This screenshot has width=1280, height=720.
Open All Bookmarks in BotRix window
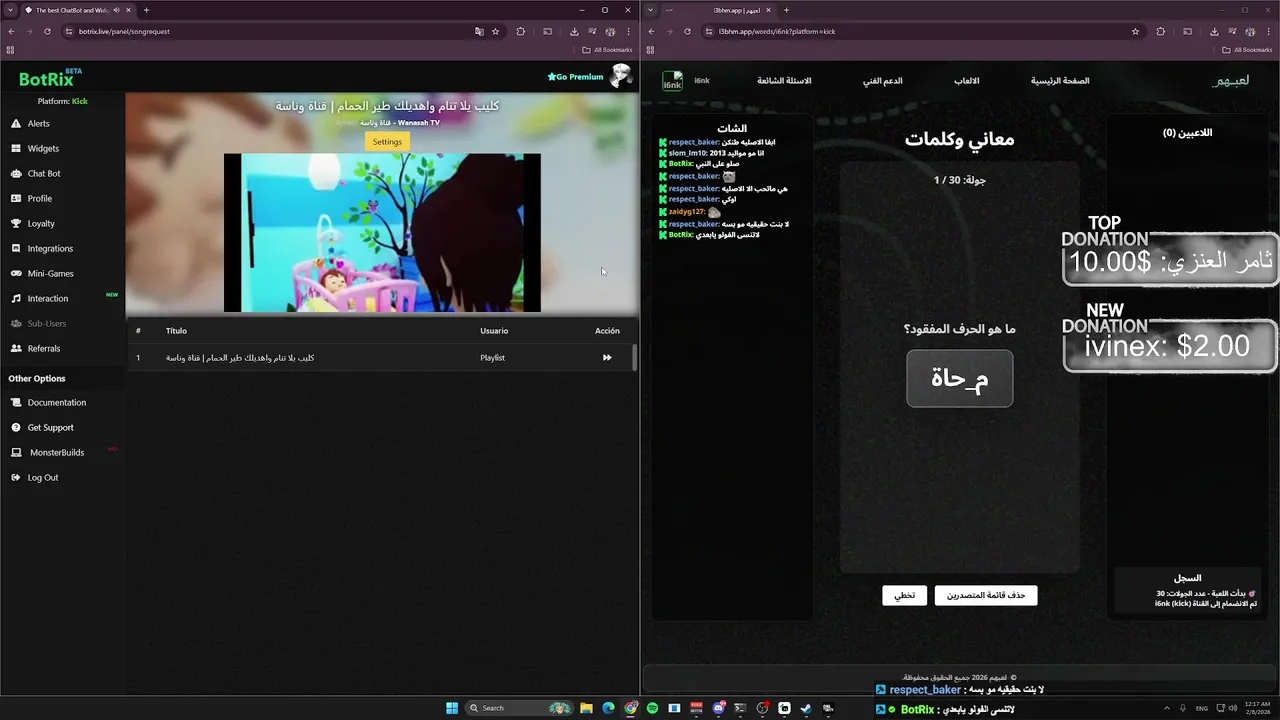point(608,50)
